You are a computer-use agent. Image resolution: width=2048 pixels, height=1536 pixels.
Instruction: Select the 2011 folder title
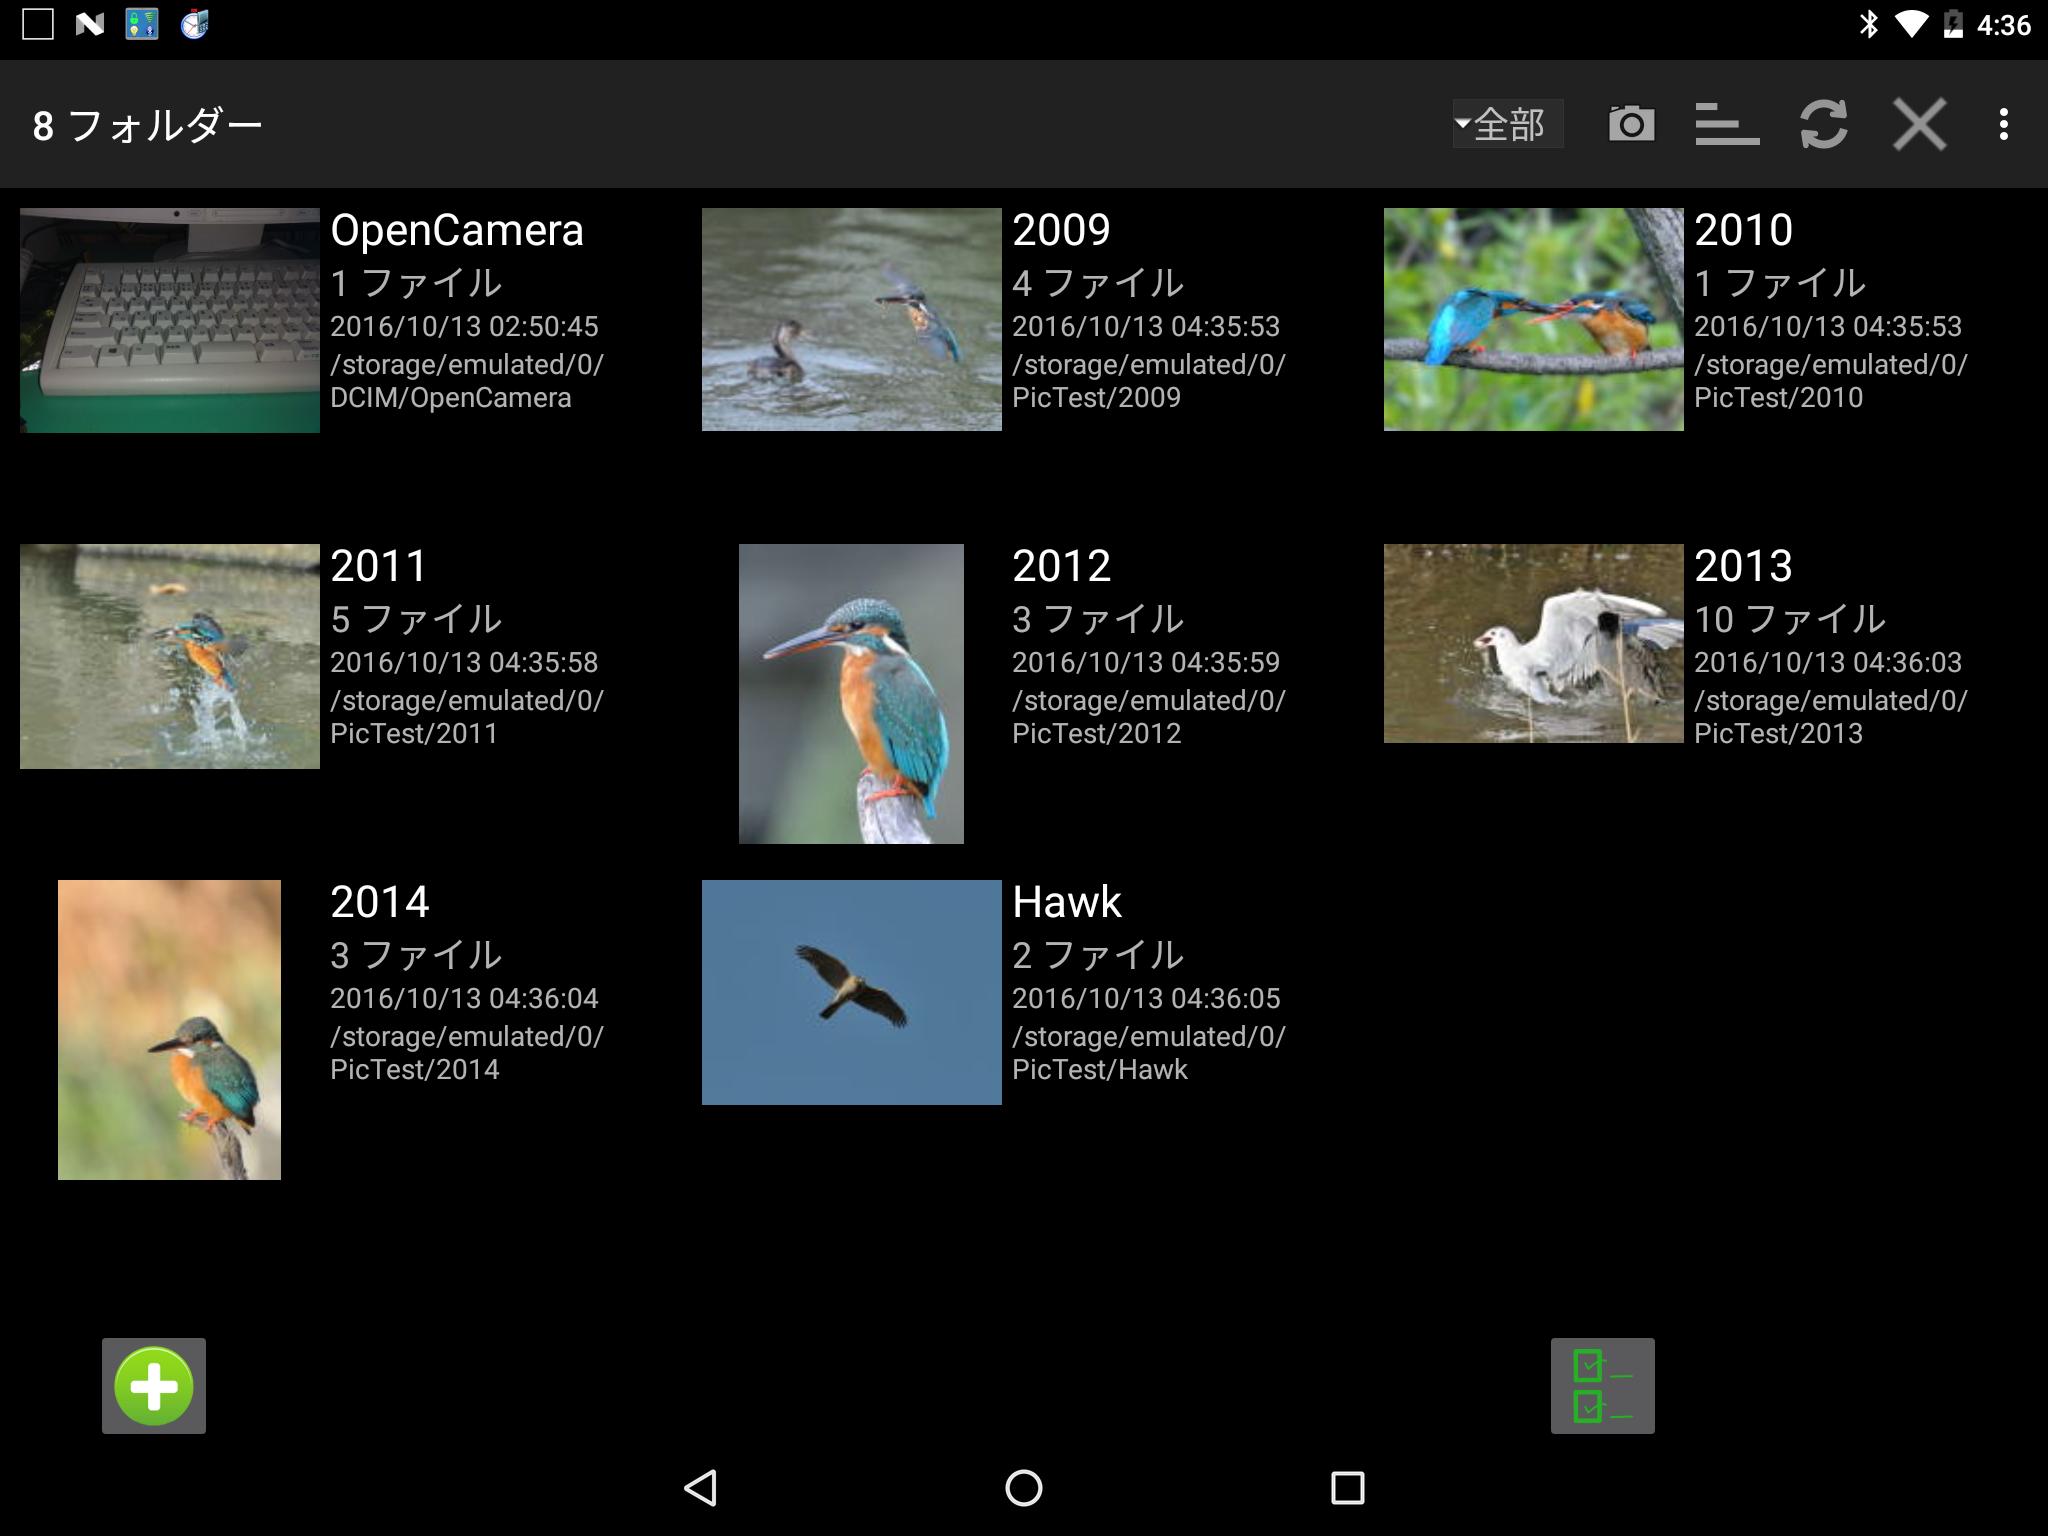(379, 566)
